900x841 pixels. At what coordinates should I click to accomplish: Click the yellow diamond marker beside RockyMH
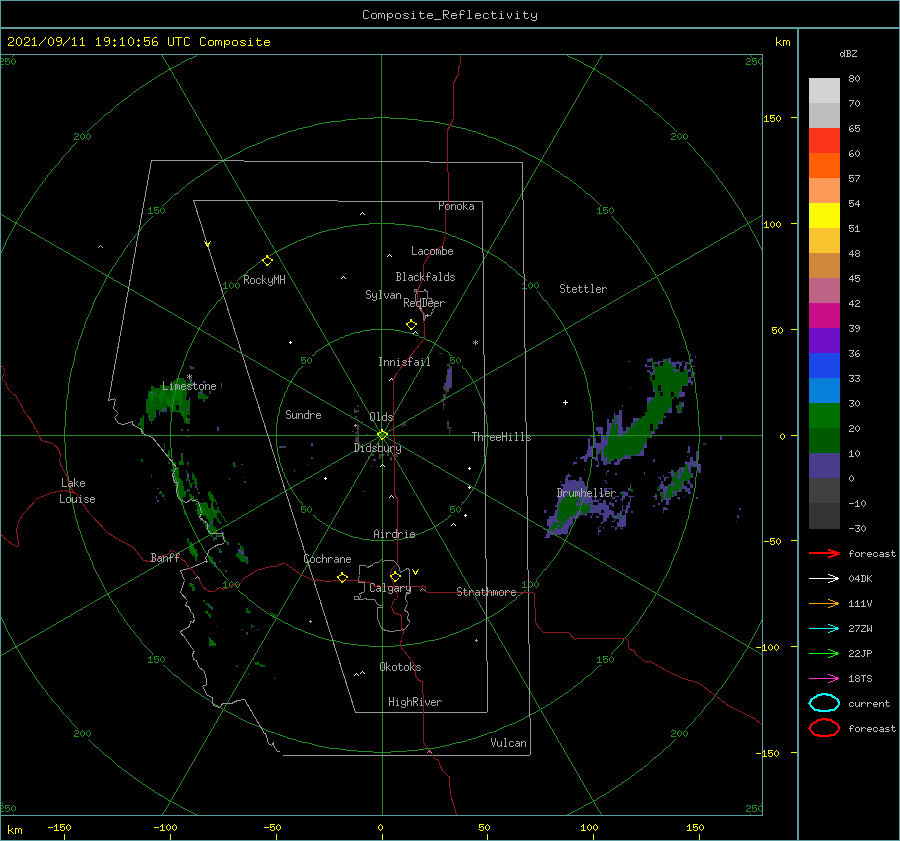tap(267, 261)
